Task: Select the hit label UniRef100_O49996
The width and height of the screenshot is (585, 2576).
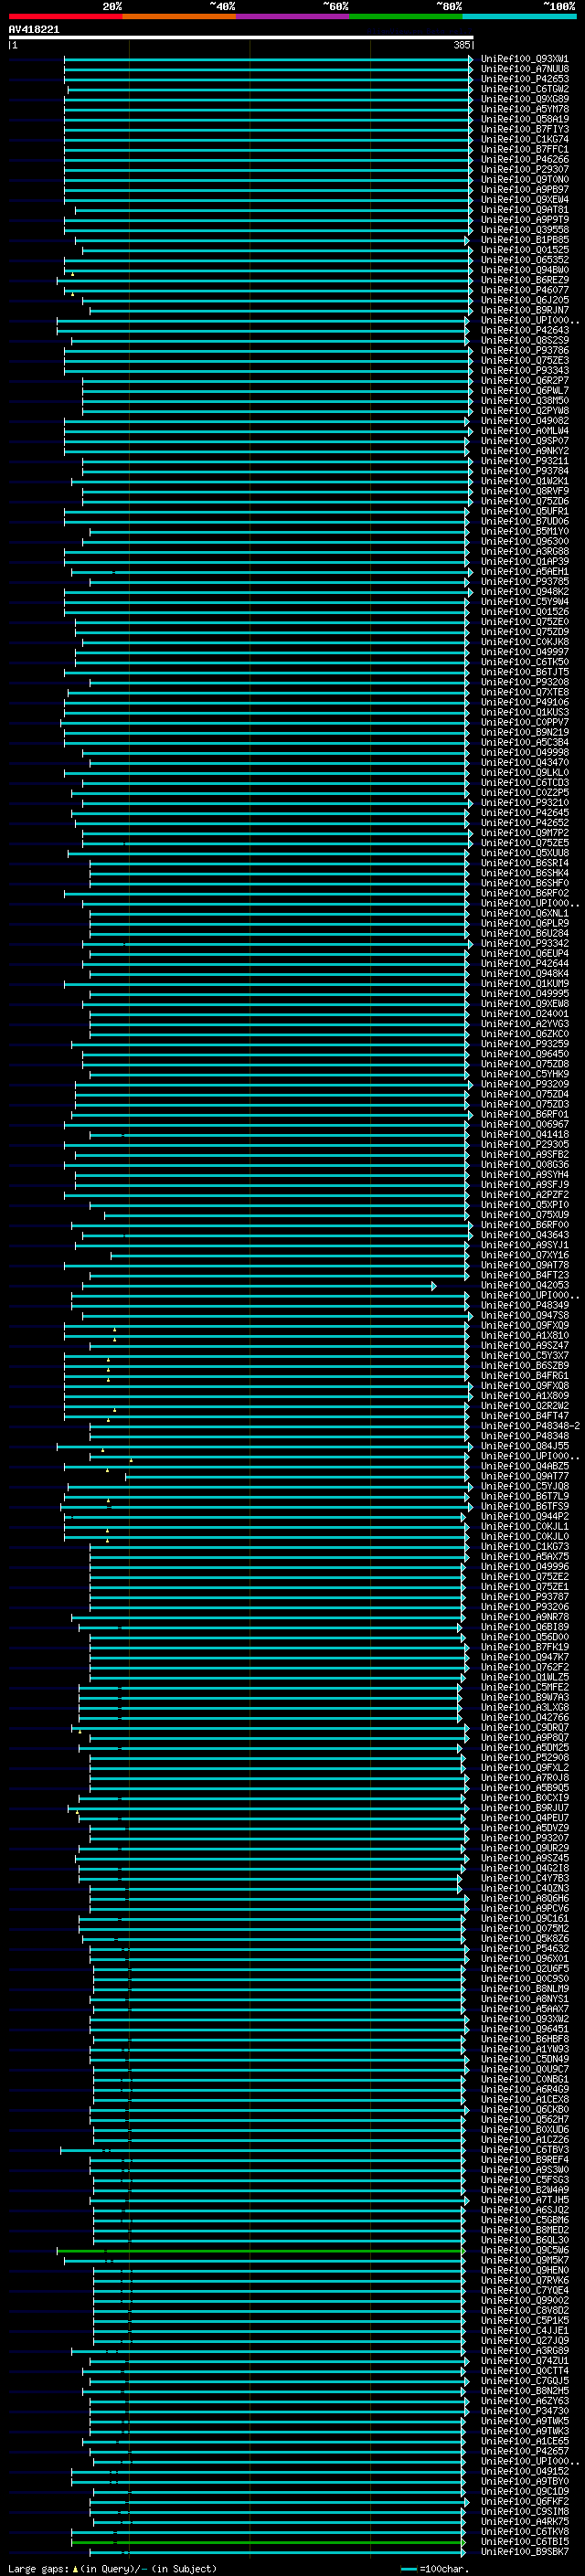Action: click(x=525, y=1566)
